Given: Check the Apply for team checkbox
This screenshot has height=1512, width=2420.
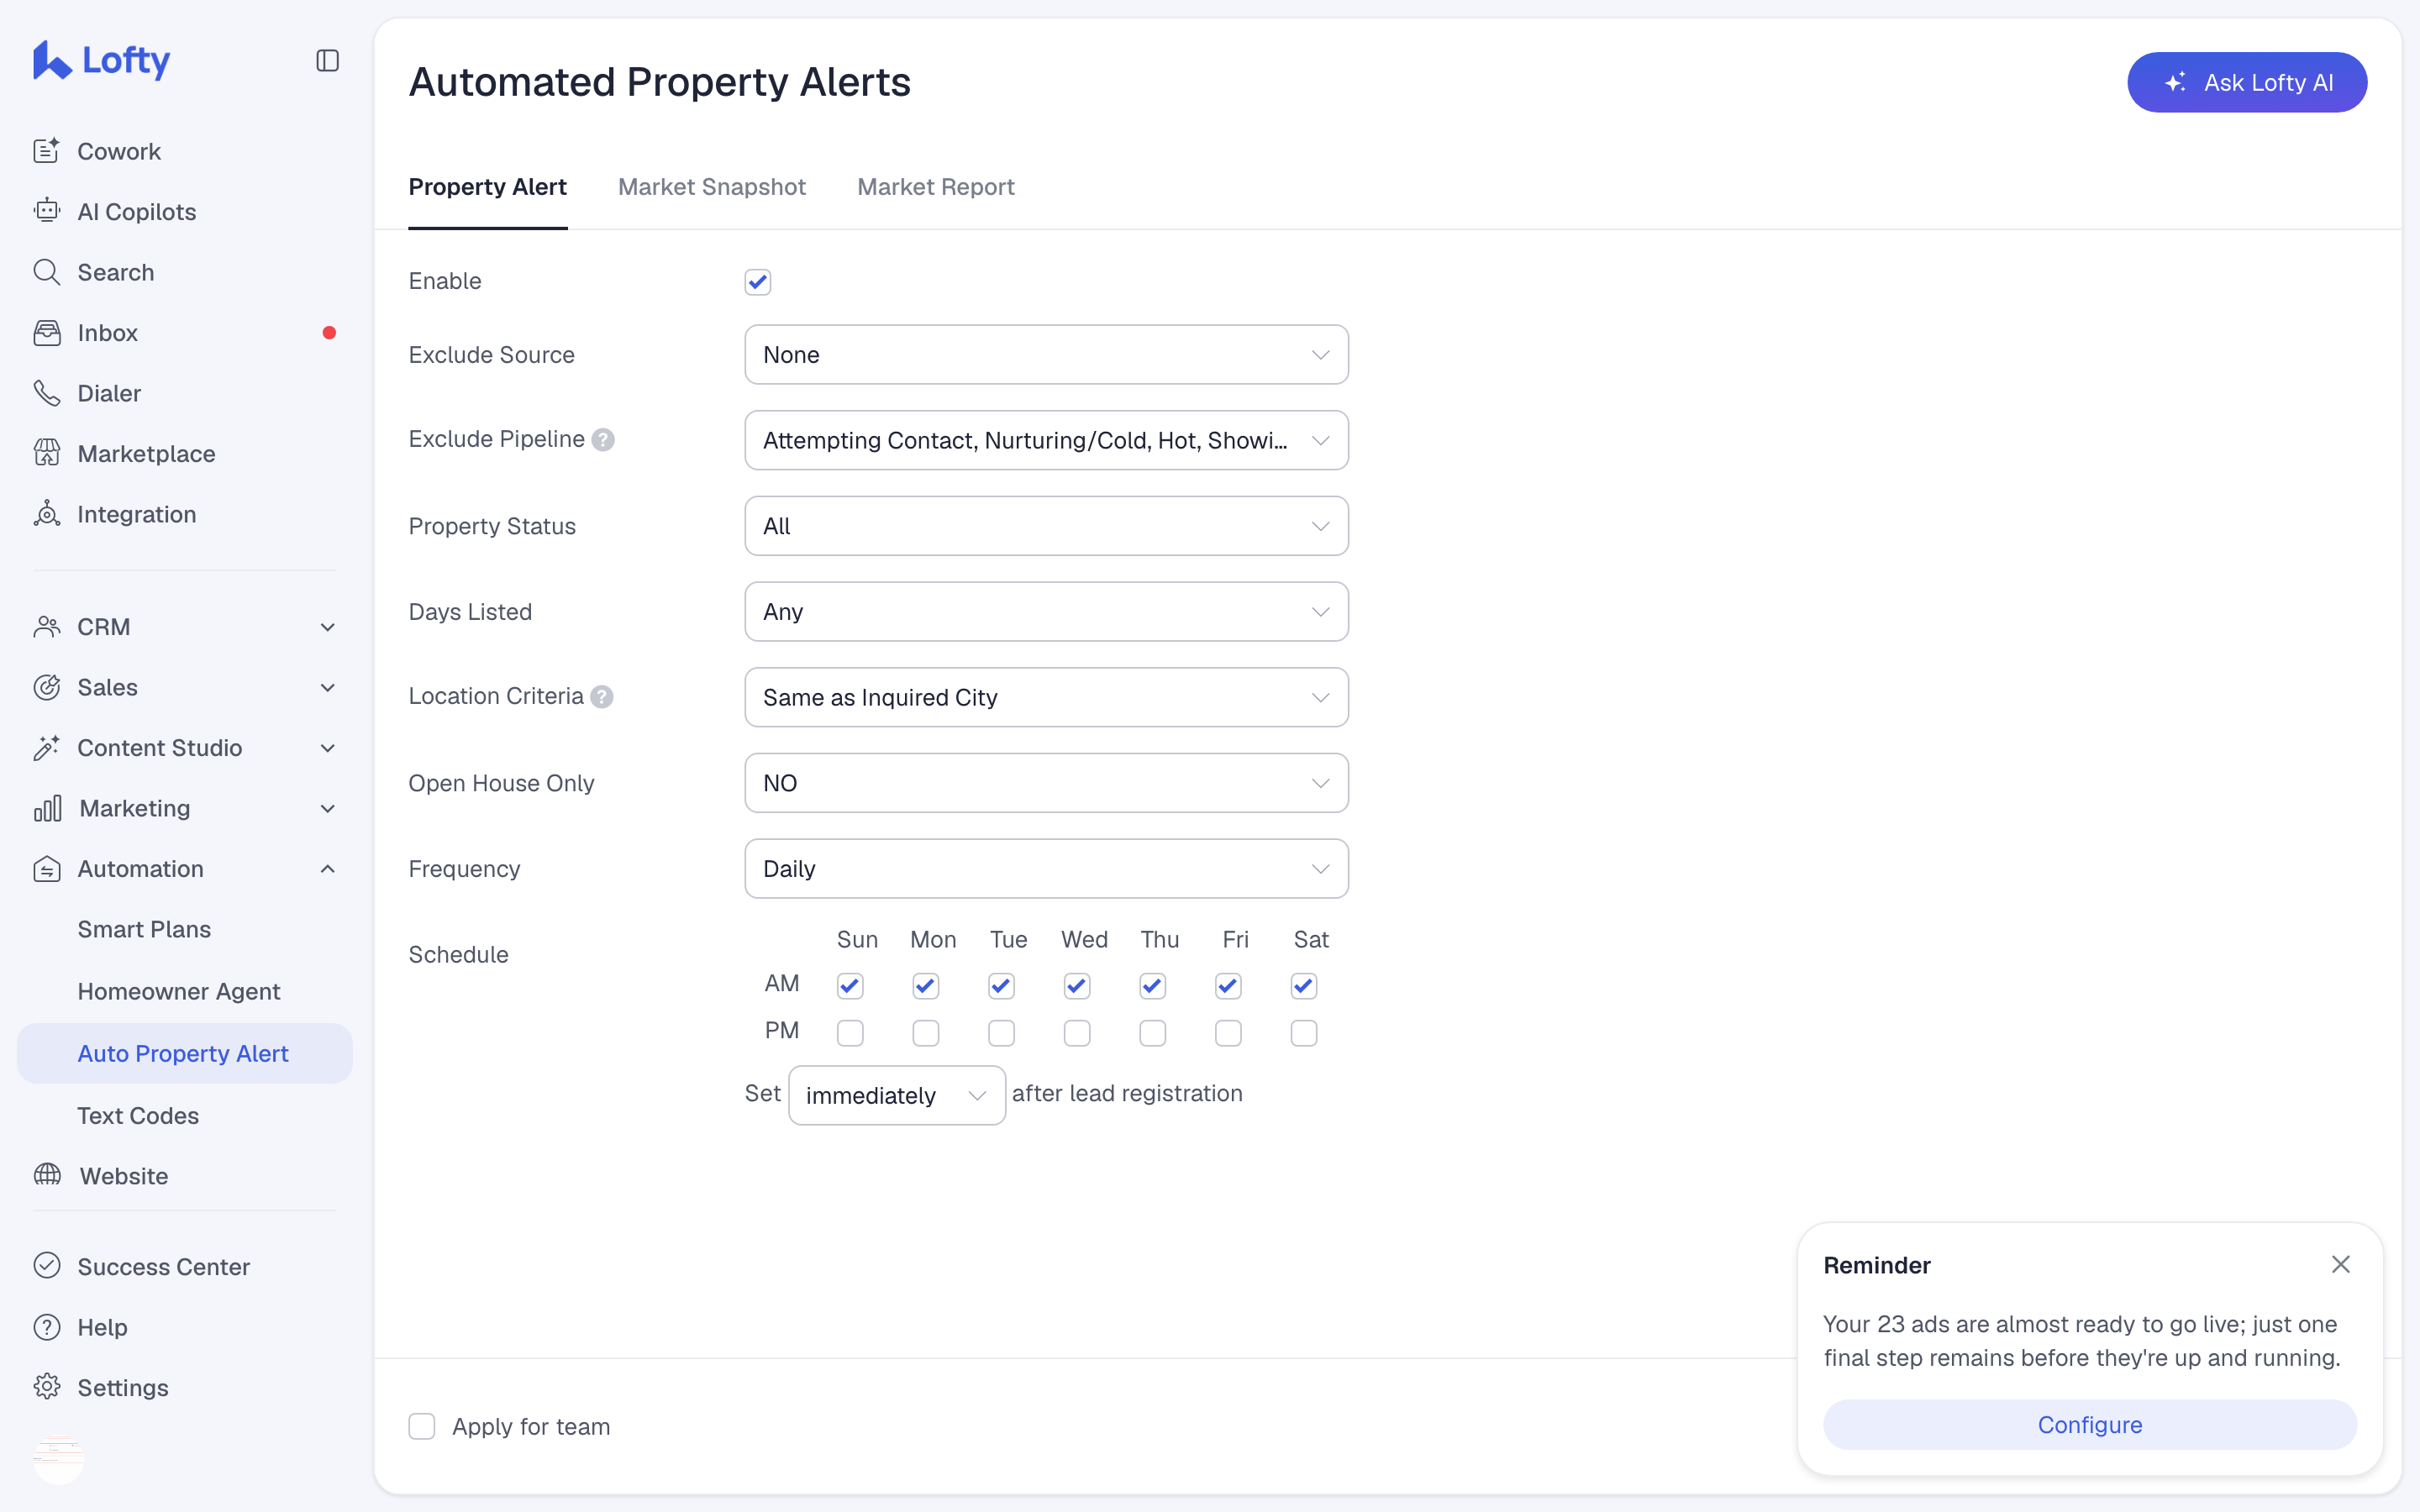Looking at the screenshot, I should (422, 1426).
